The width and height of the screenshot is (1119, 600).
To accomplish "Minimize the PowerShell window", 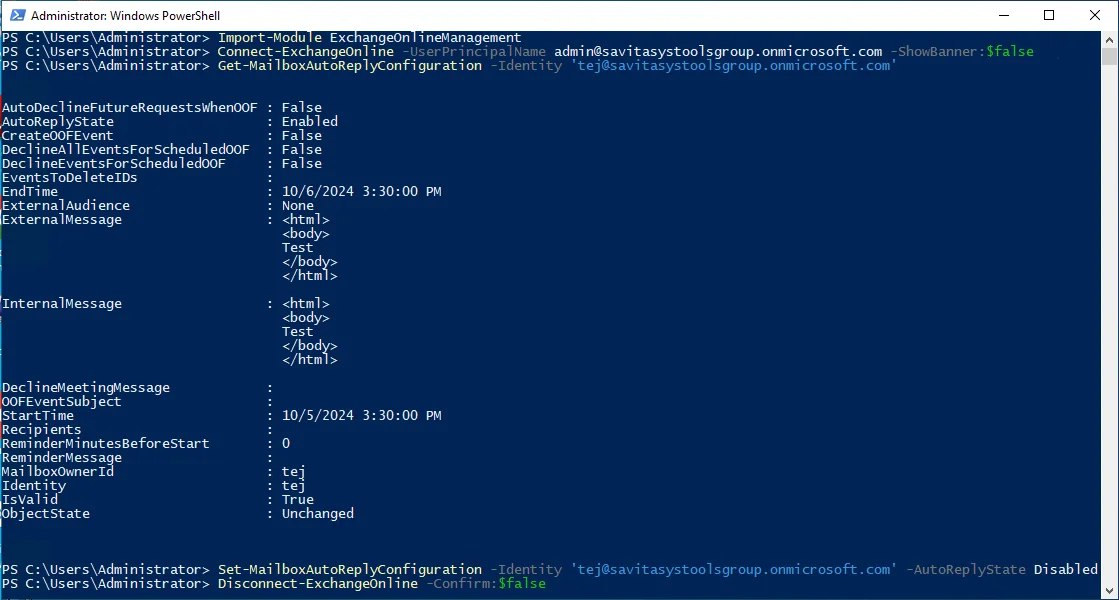I will click(x=1003, y=15).
